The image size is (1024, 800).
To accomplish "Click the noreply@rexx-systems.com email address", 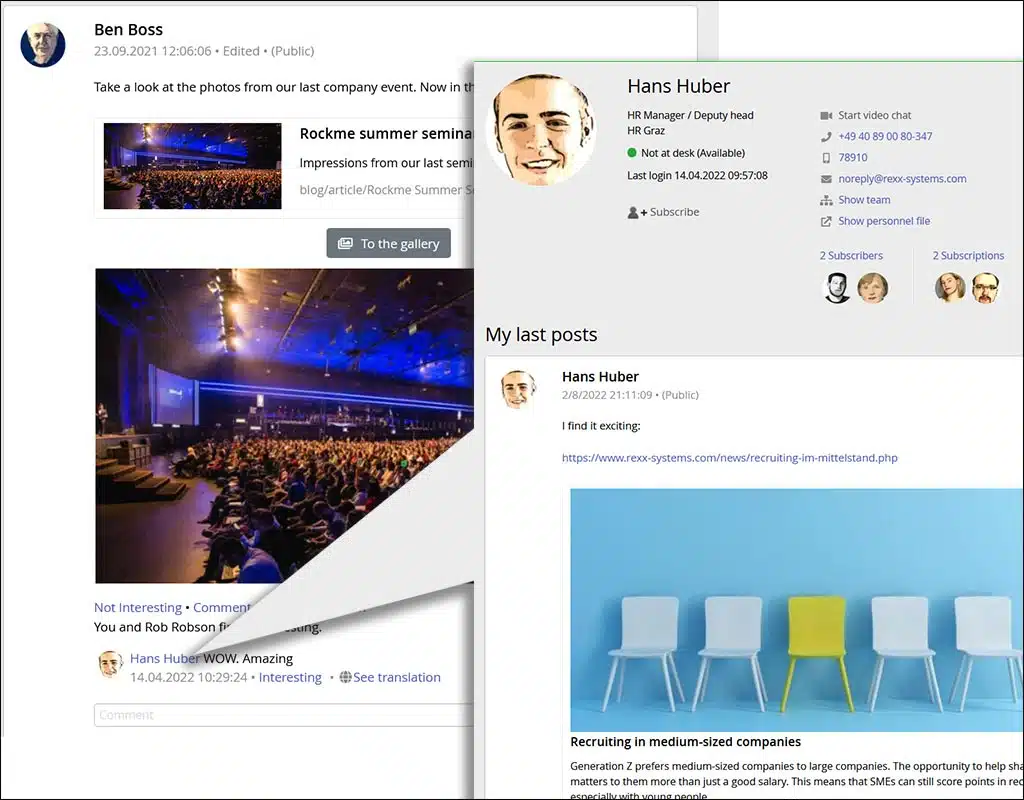I will [902, 179].
